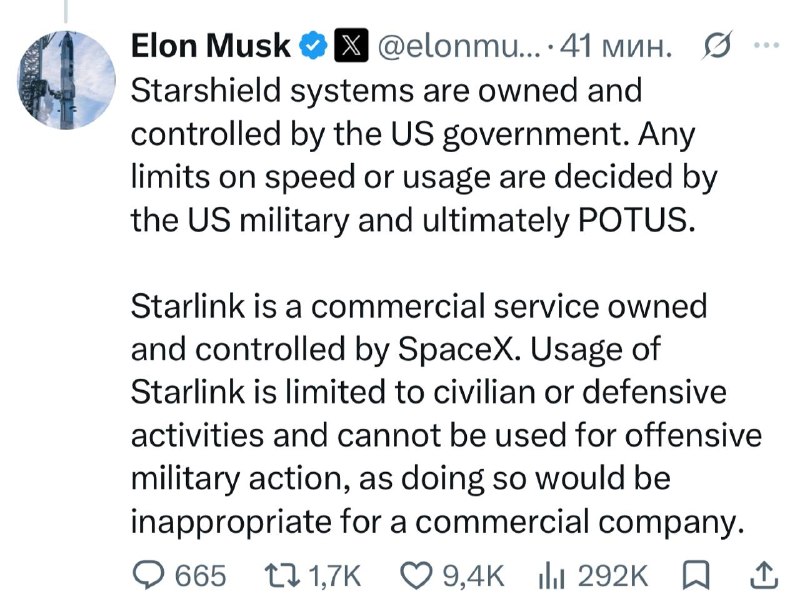Share the tweet using the upload arrow icon
Screen dimensions: 800x616
coord(764,576)
